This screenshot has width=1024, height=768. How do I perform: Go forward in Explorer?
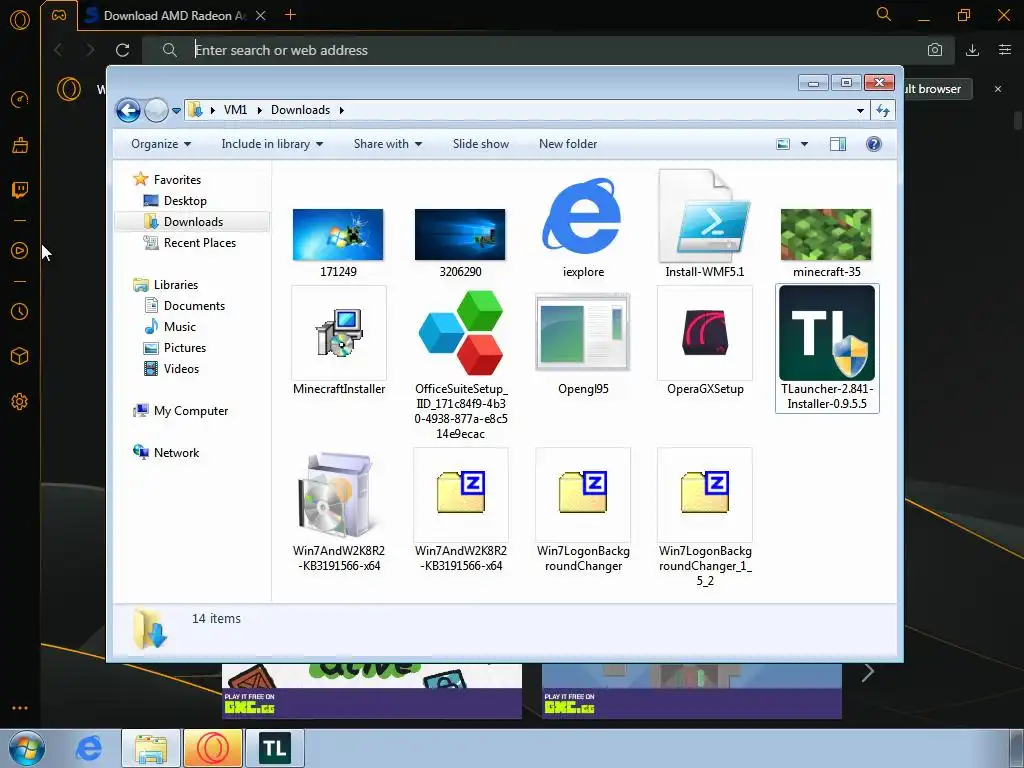click(156, 110)
